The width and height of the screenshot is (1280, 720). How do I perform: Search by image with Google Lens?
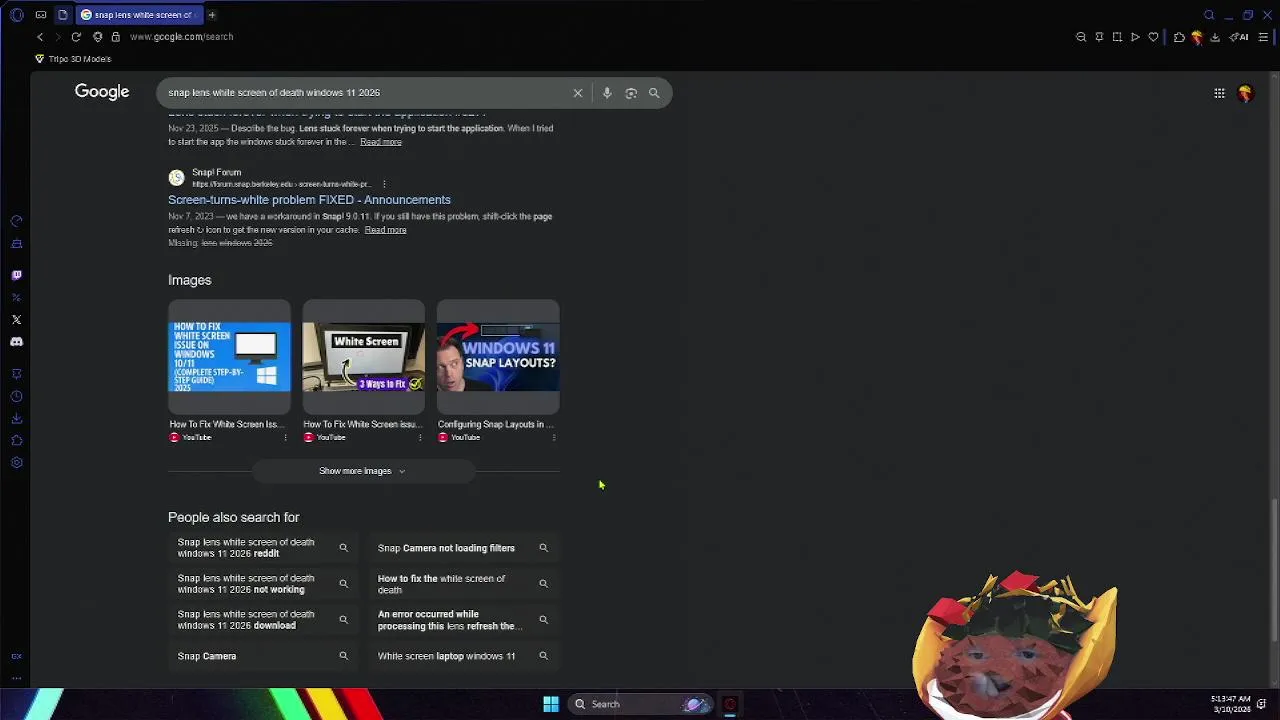click(x=631, y=93)
